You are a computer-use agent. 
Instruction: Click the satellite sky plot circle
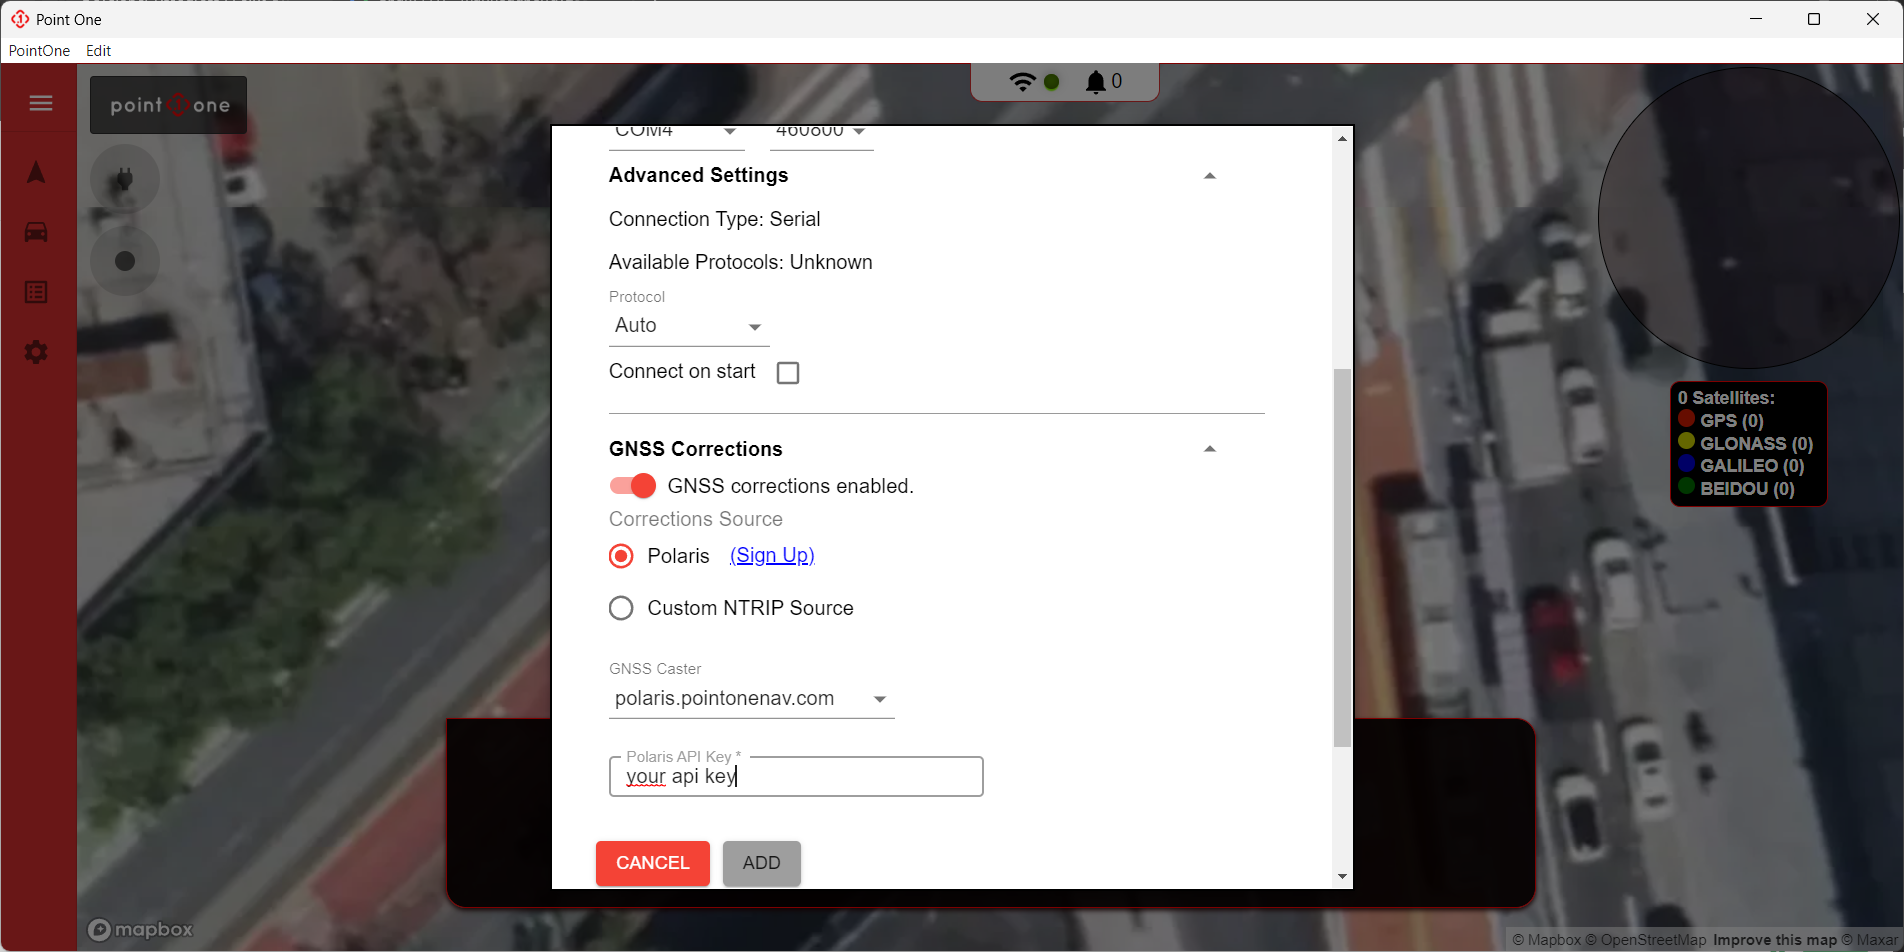click(x=1748, y=218)
